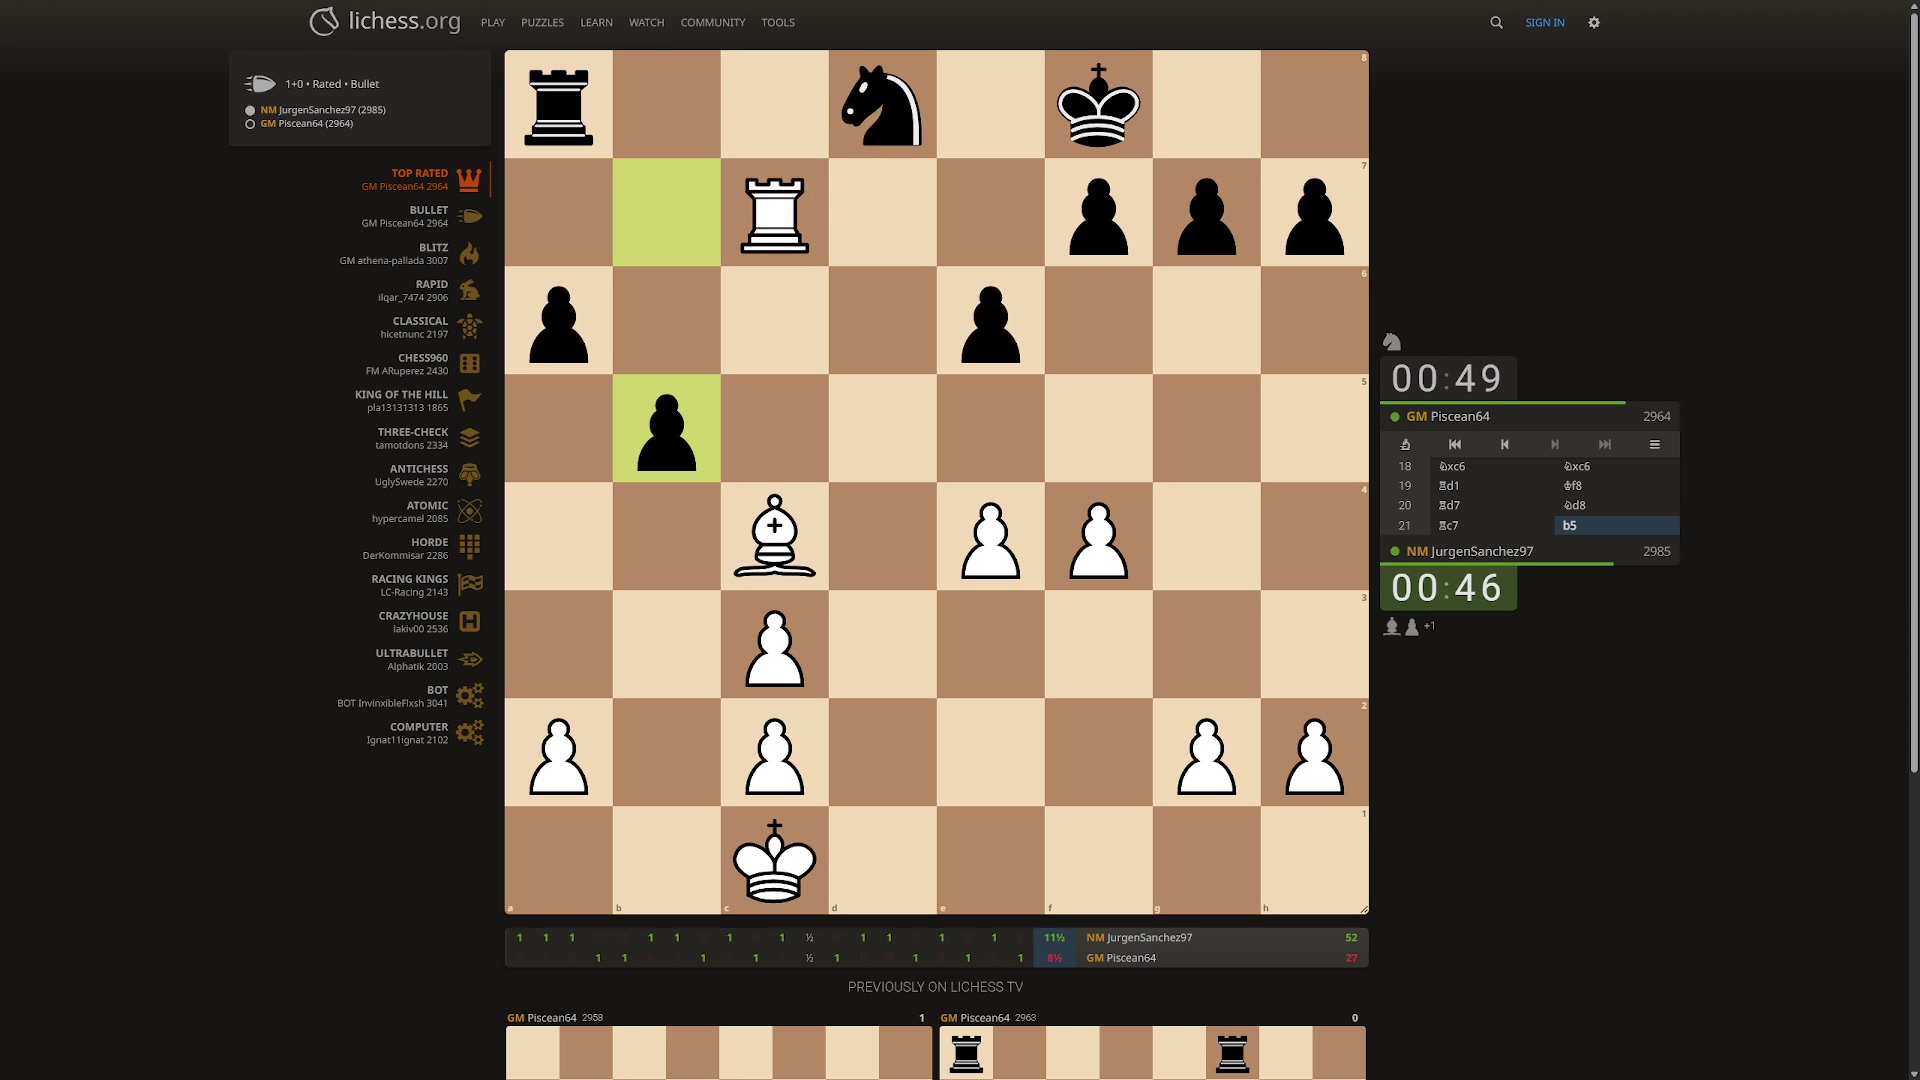Select the Atomic channel icon
The height and width of the screenshot is (1080, 1920).
pos(469,511)
